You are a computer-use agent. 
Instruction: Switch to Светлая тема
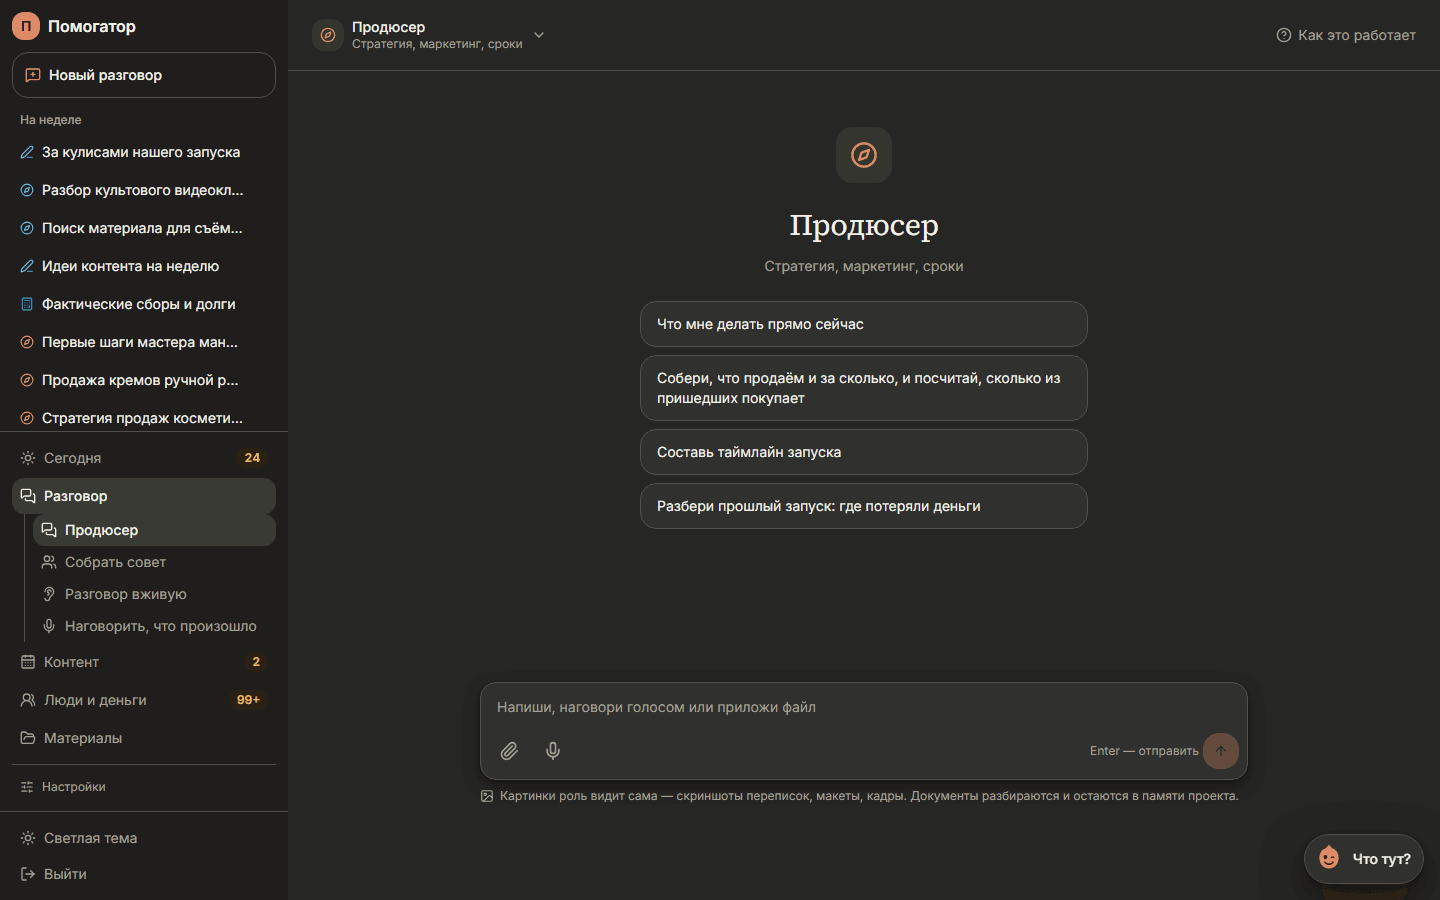pos(144,838)
